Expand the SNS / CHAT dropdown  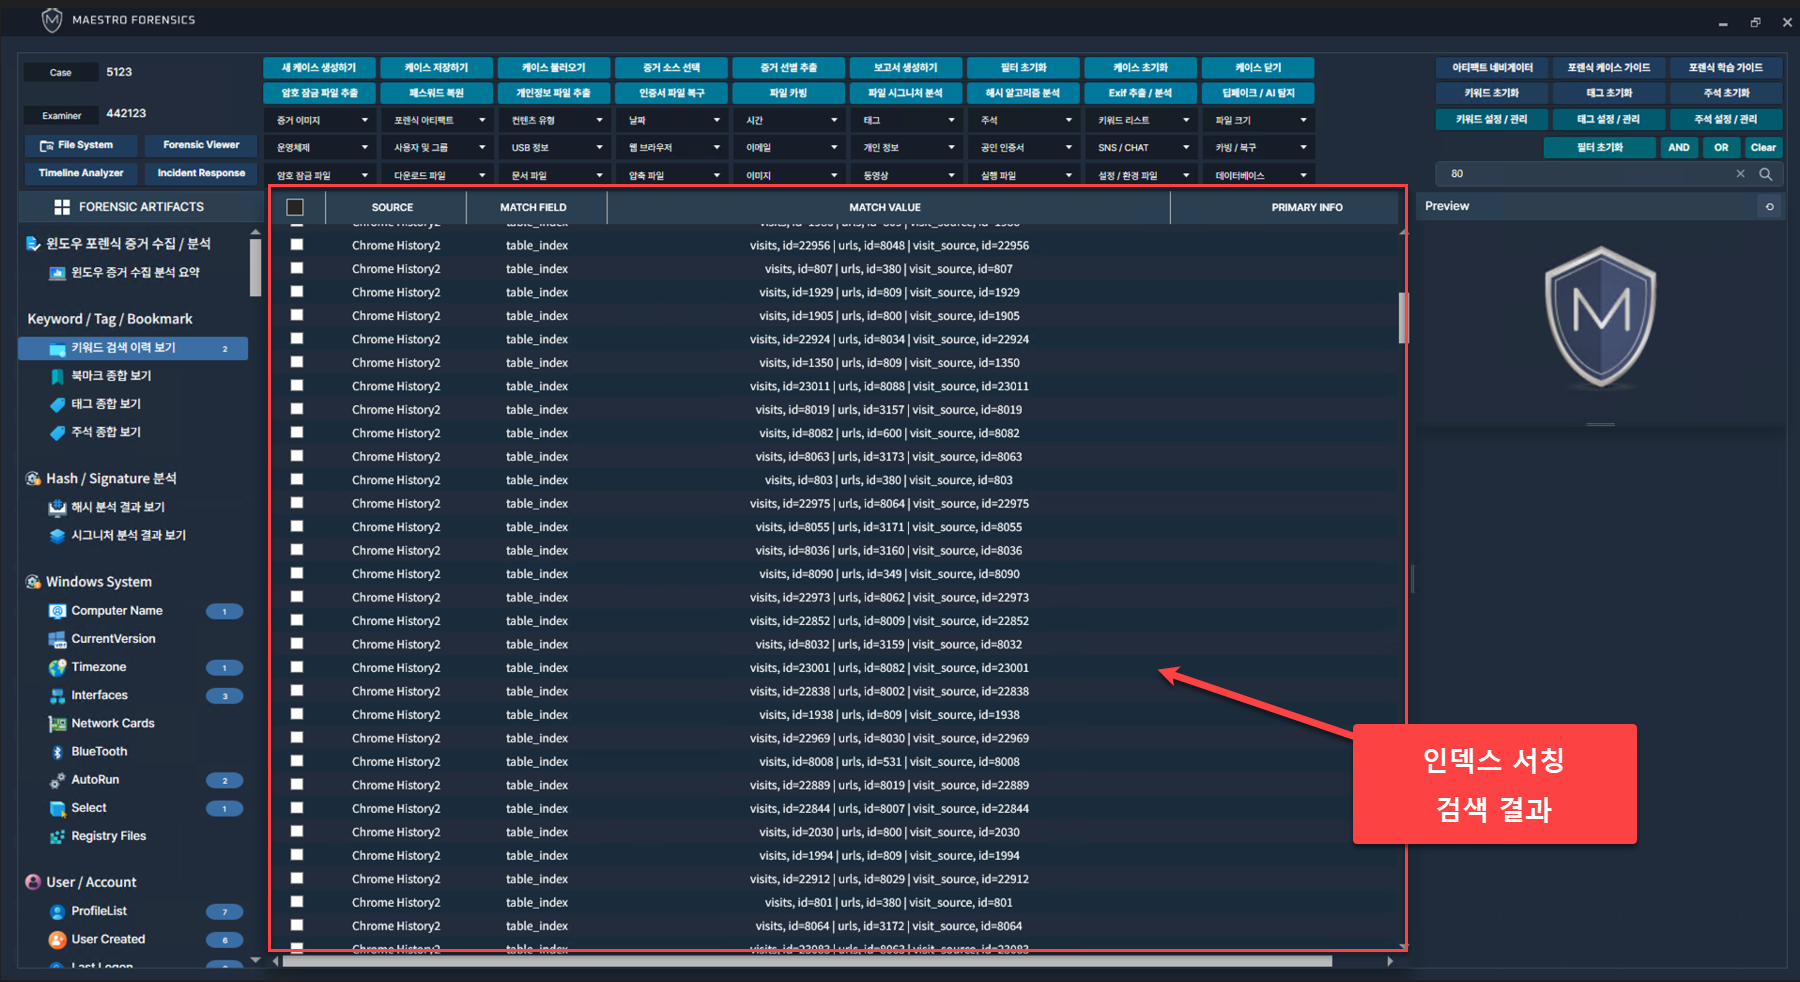pyautogui.click(x=1141, y=148)
